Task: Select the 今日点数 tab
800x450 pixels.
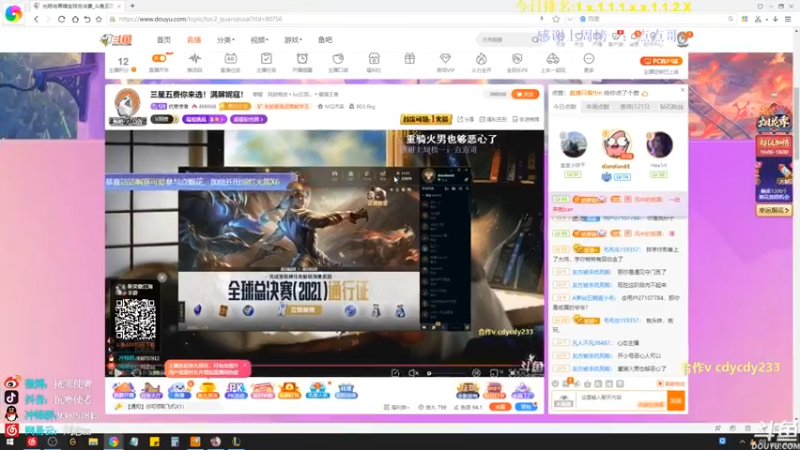Action: pyautogui.click(x=565, y=107)
